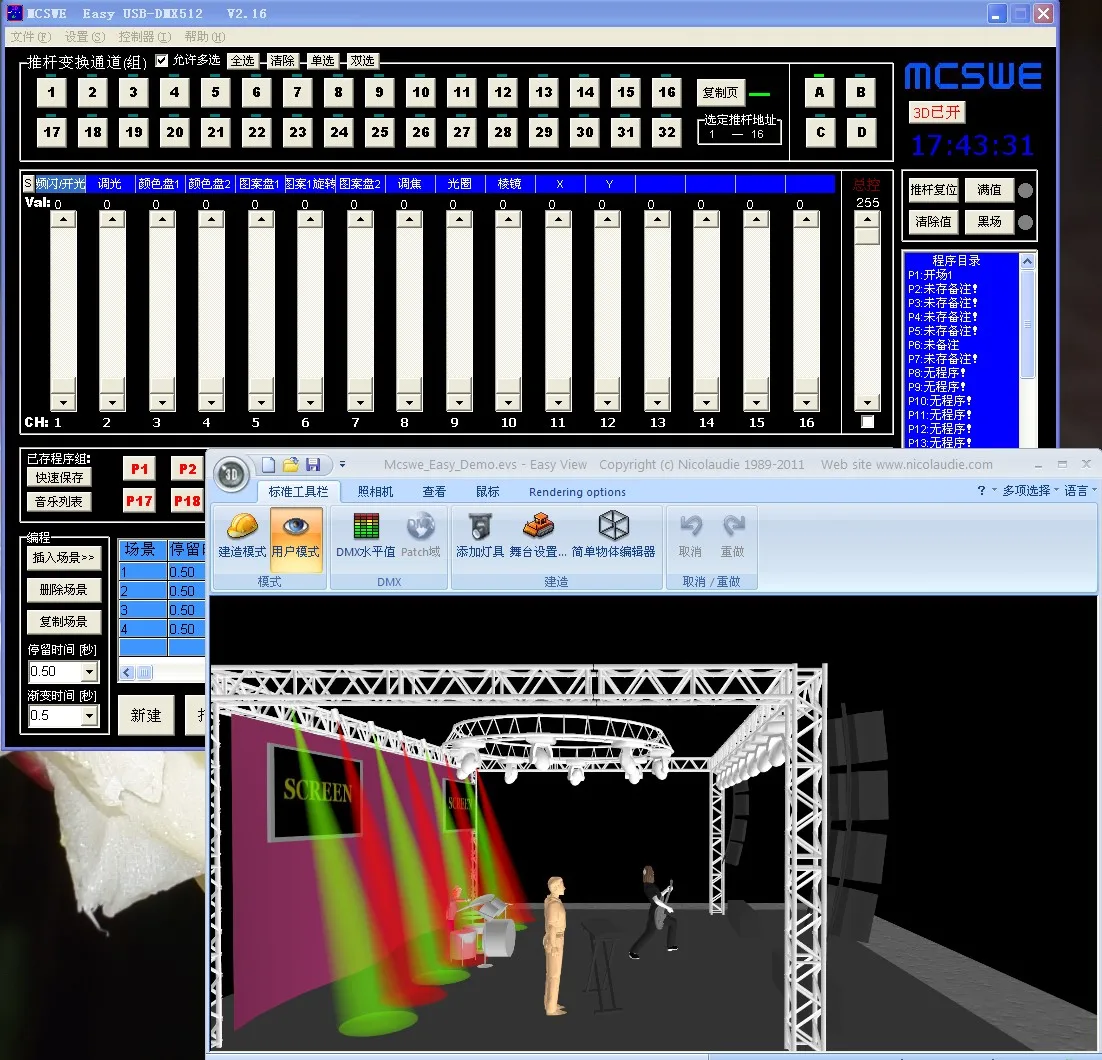Open 渐变时间 dropdown showing 0.5
This screenshot has width=1102, height=1060.
click(89, 716)
